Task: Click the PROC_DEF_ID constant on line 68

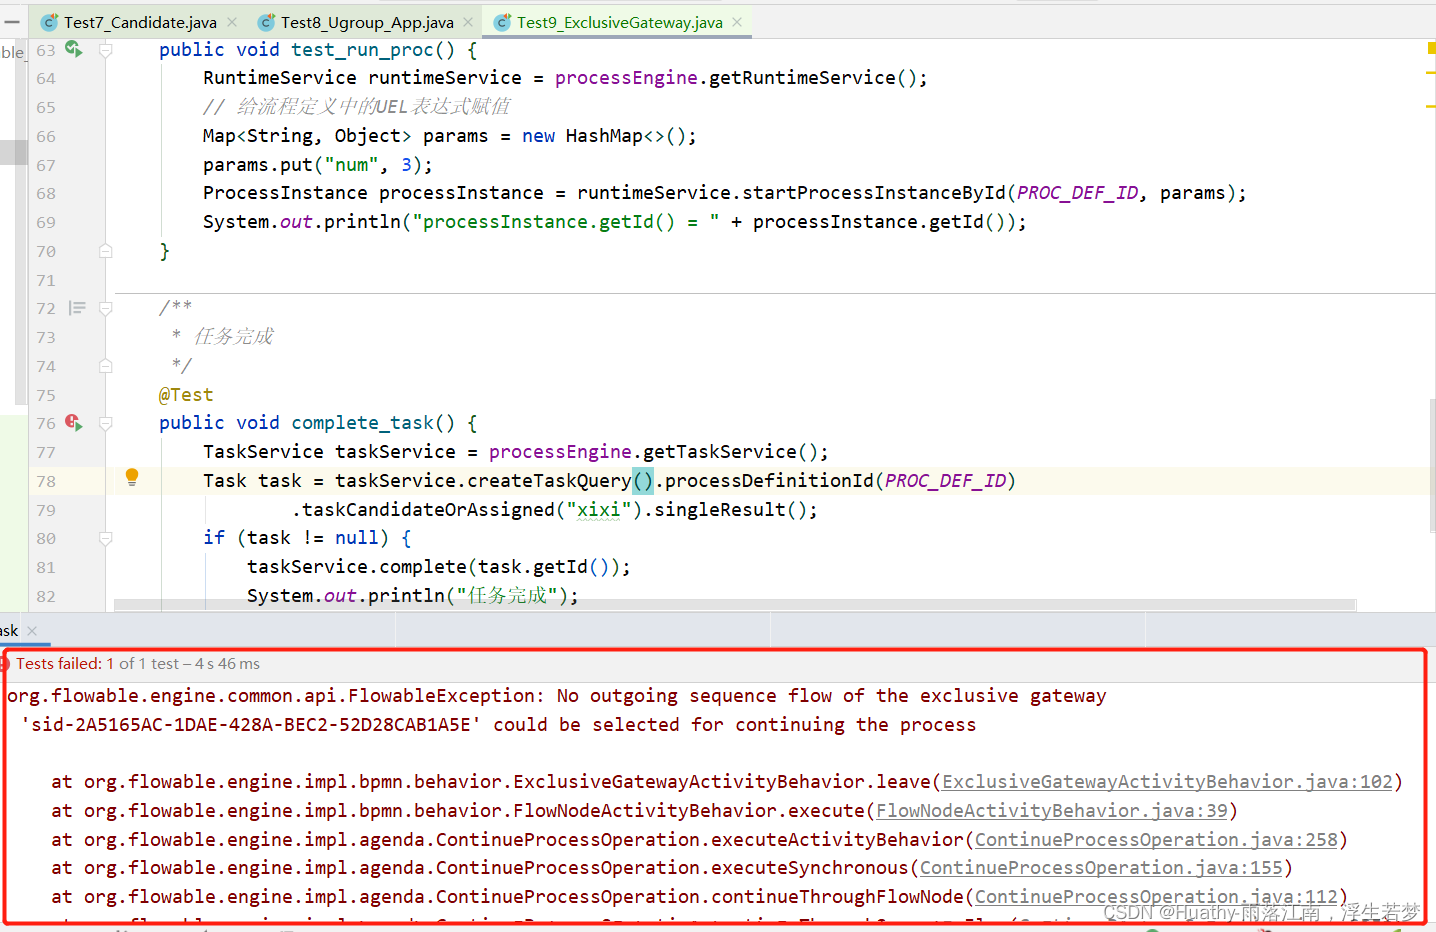Action: pos(1077,193)
